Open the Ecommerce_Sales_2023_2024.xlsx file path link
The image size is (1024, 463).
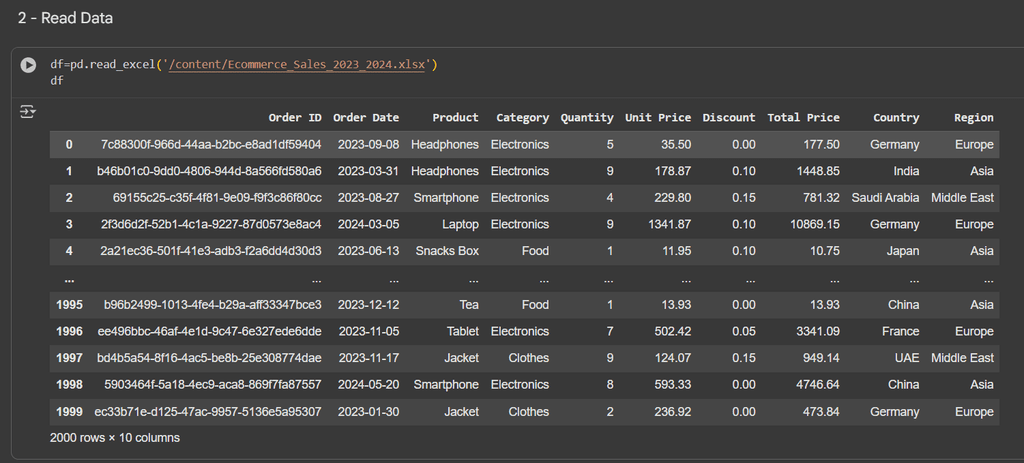click(298, 65)
